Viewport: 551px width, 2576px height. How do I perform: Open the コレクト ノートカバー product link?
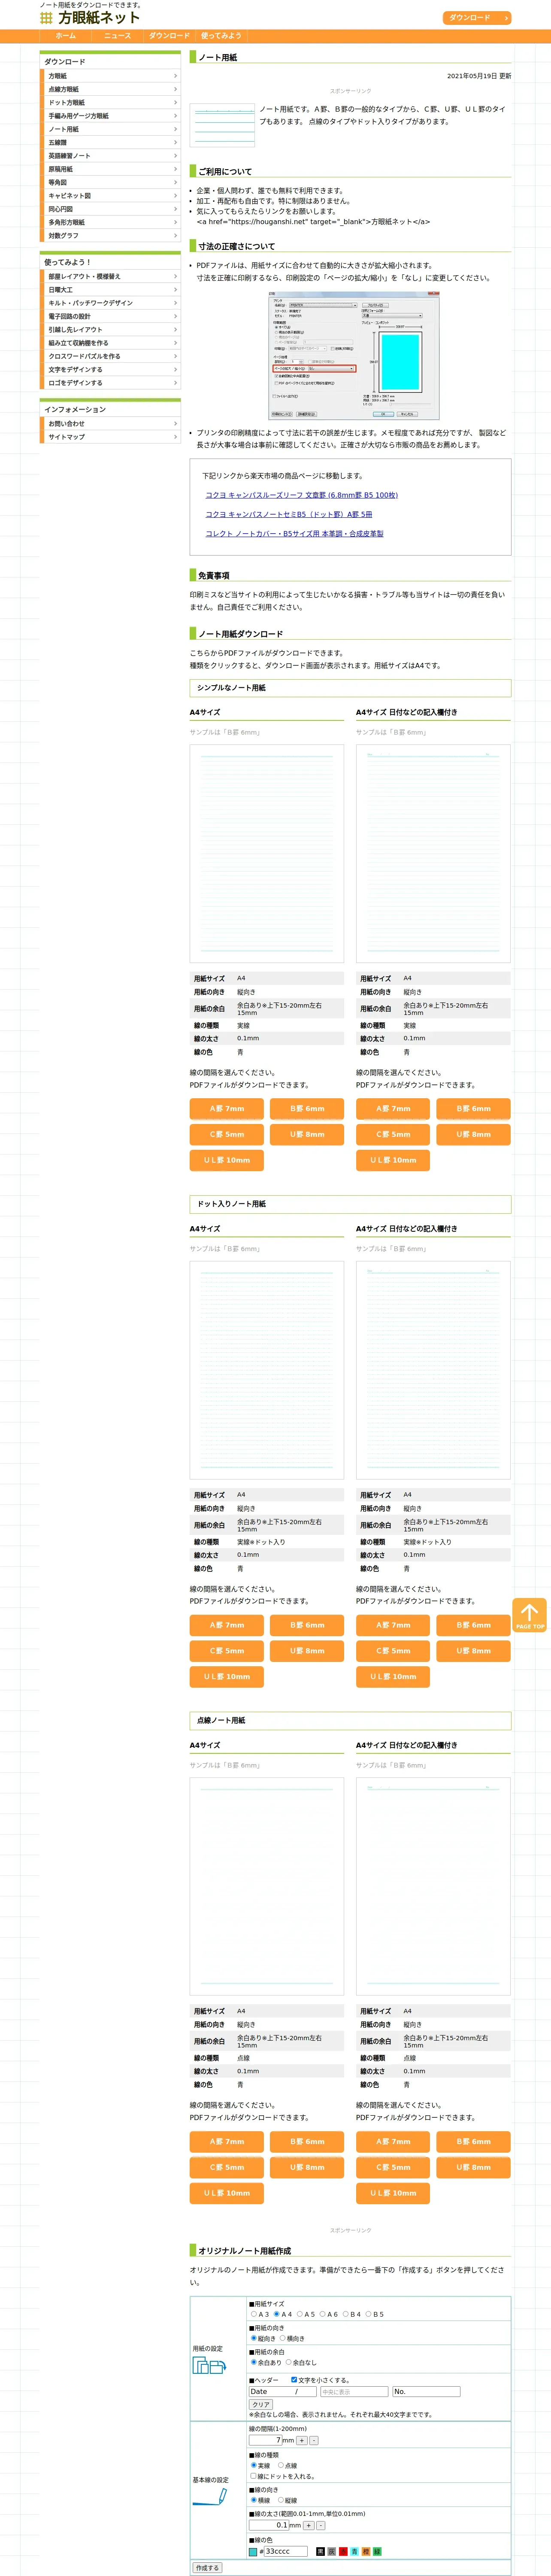[295, 534]
